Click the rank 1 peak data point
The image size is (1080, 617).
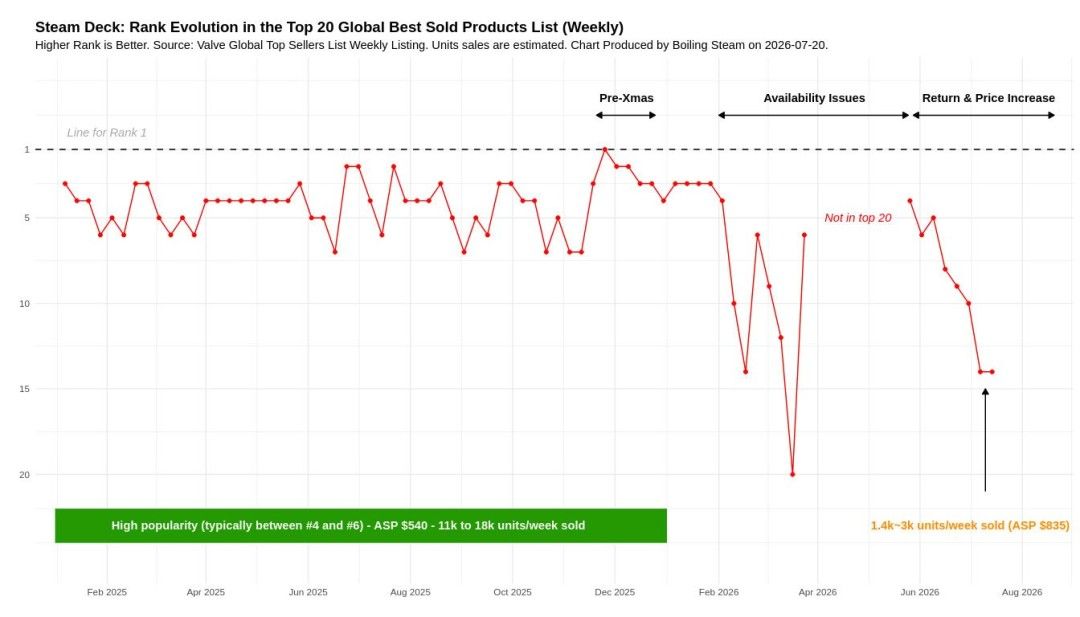[605, 149]
